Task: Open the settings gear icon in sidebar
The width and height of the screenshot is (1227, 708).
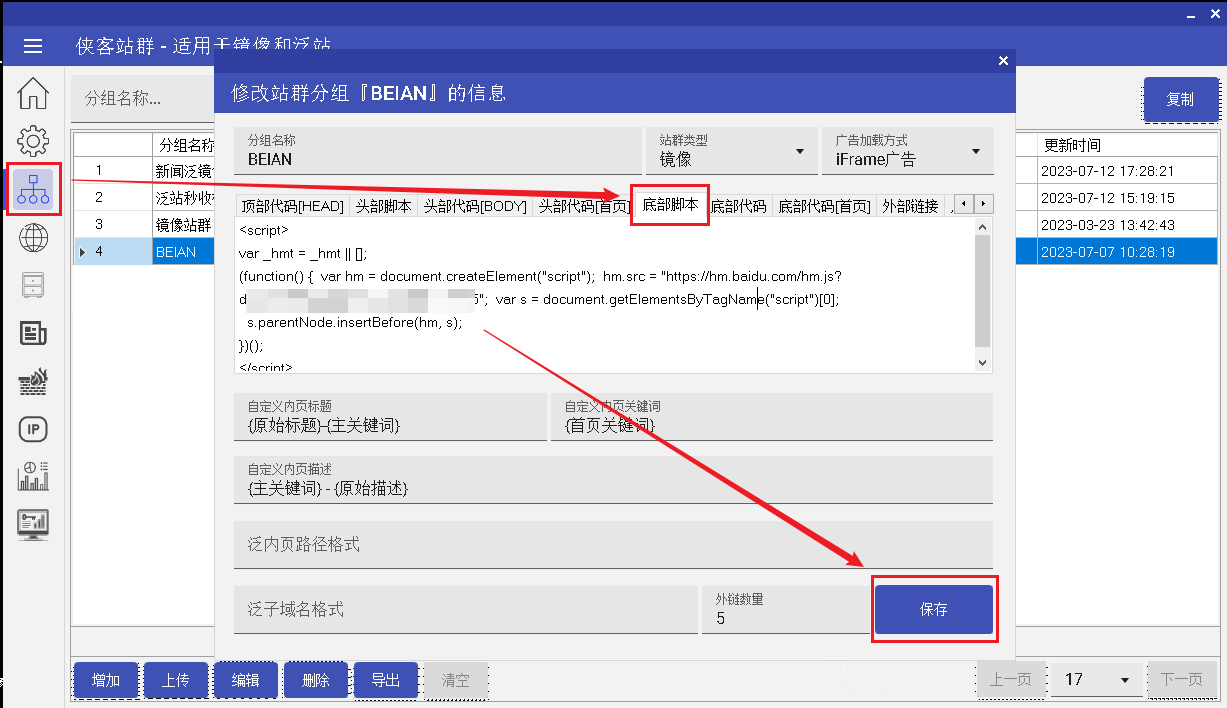Action: click(33, 141)
